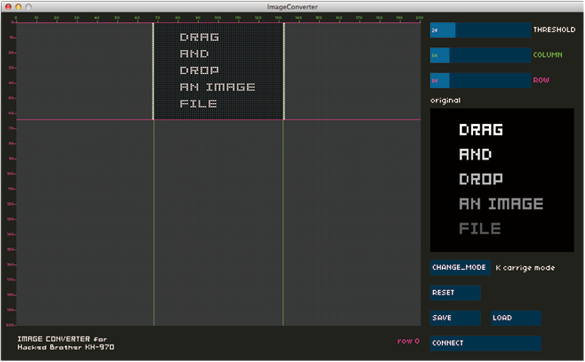Click the ROW slider bar
The height and width of the screenshot is (362, 585).
(481, 81)
